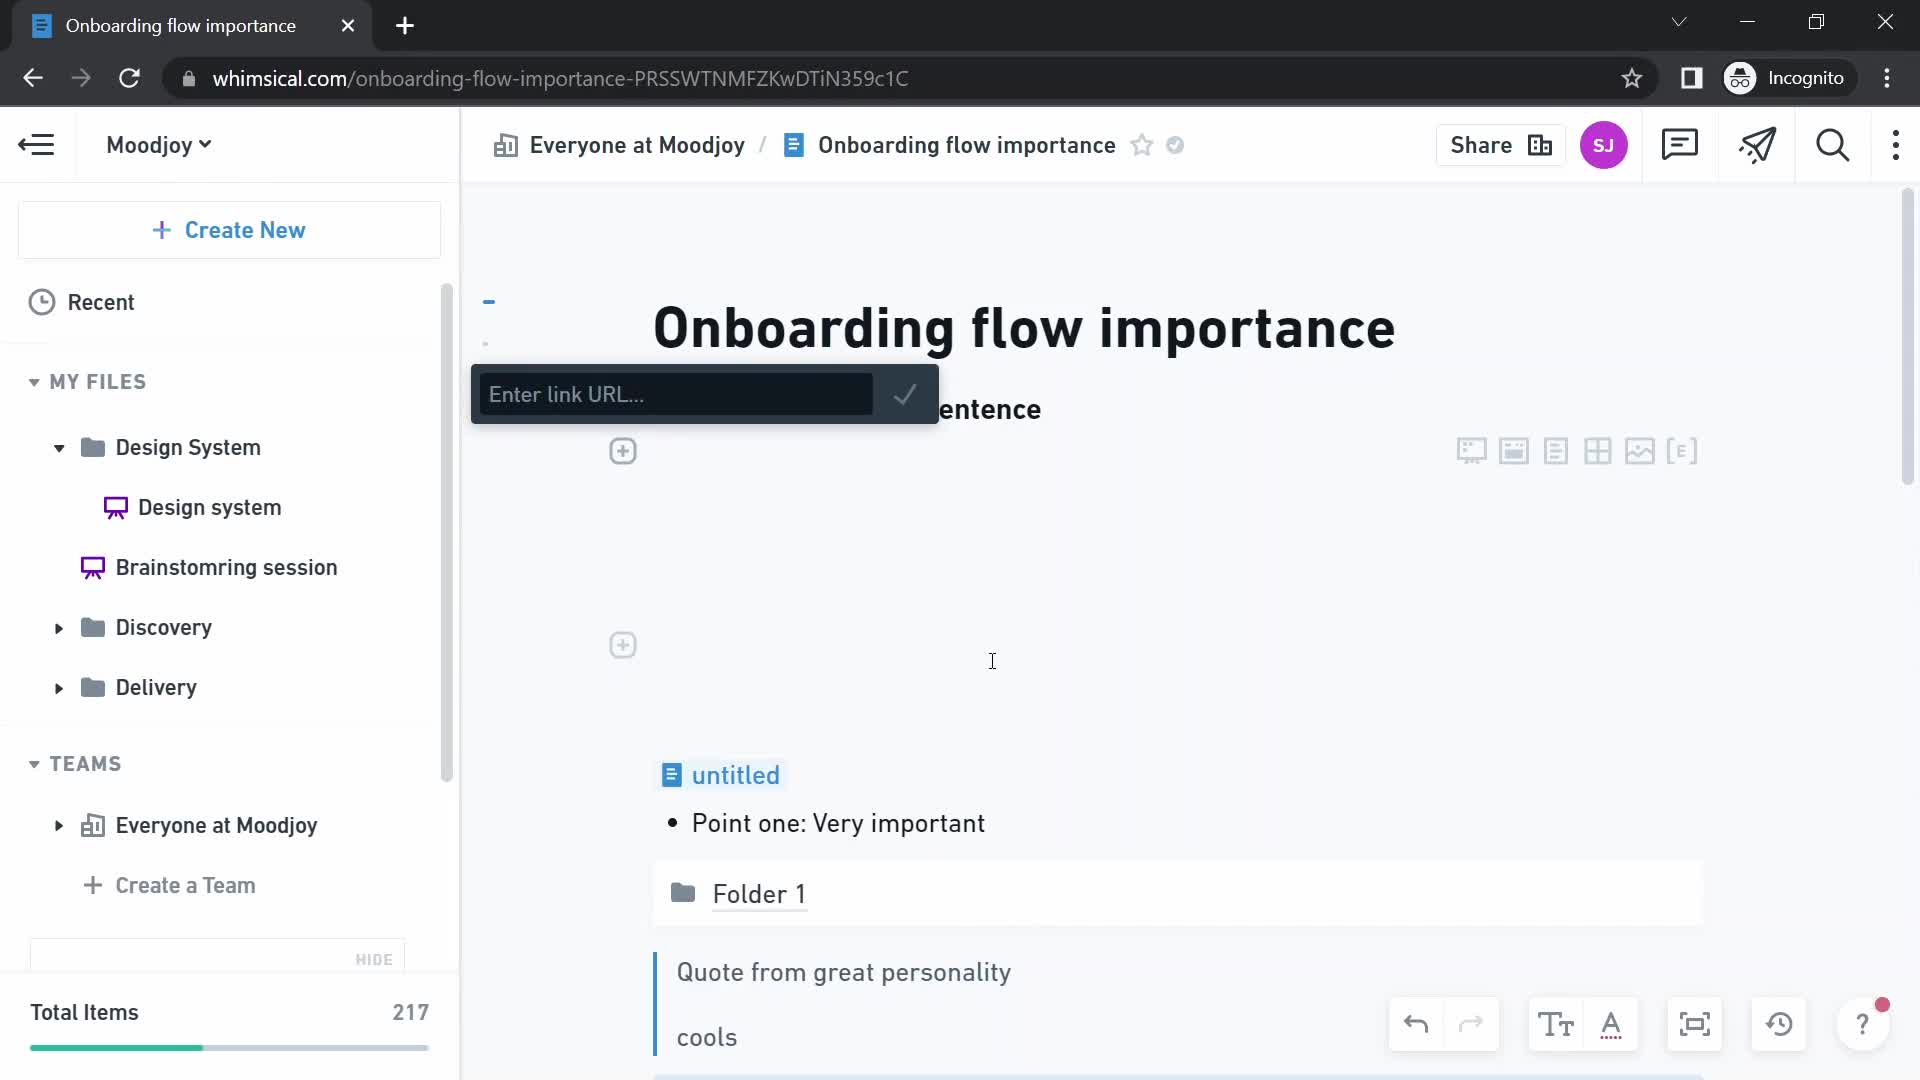
Task: Click the version history icon
Action: point(1780,1025)
